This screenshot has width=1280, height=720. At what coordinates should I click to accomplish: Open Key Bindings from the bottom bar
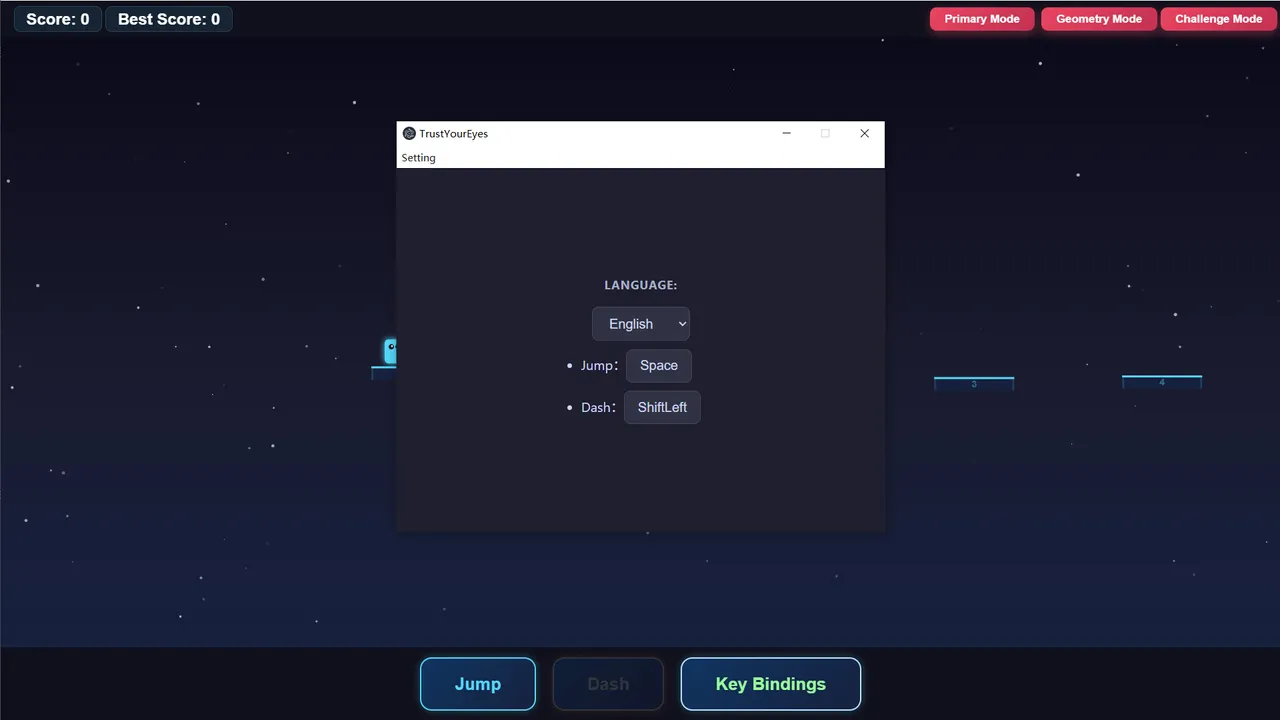[x=771, y=684]
